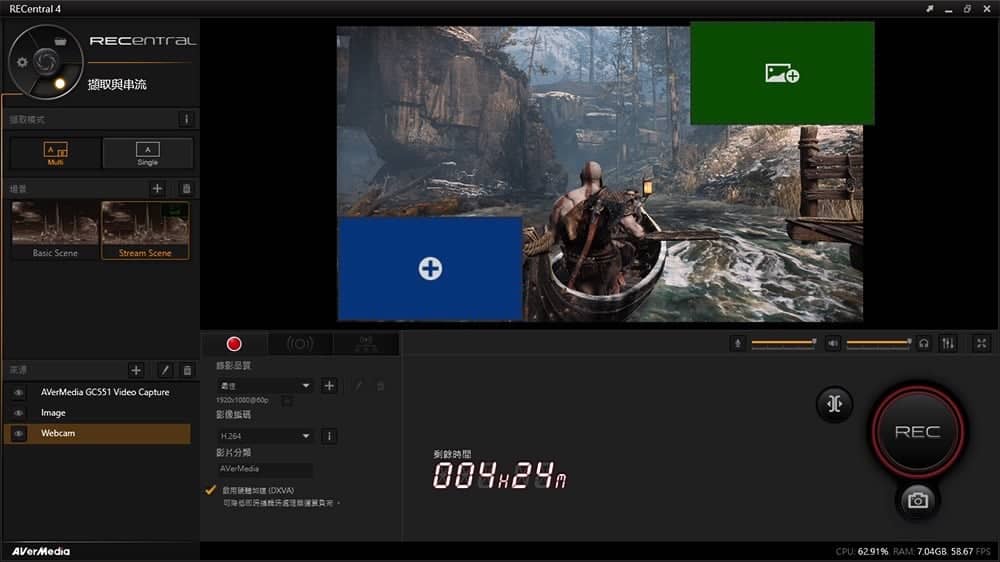The width and height of the screenshot is (1000, 562).
Task: Select the Image source row
Action: coord(98,413)
